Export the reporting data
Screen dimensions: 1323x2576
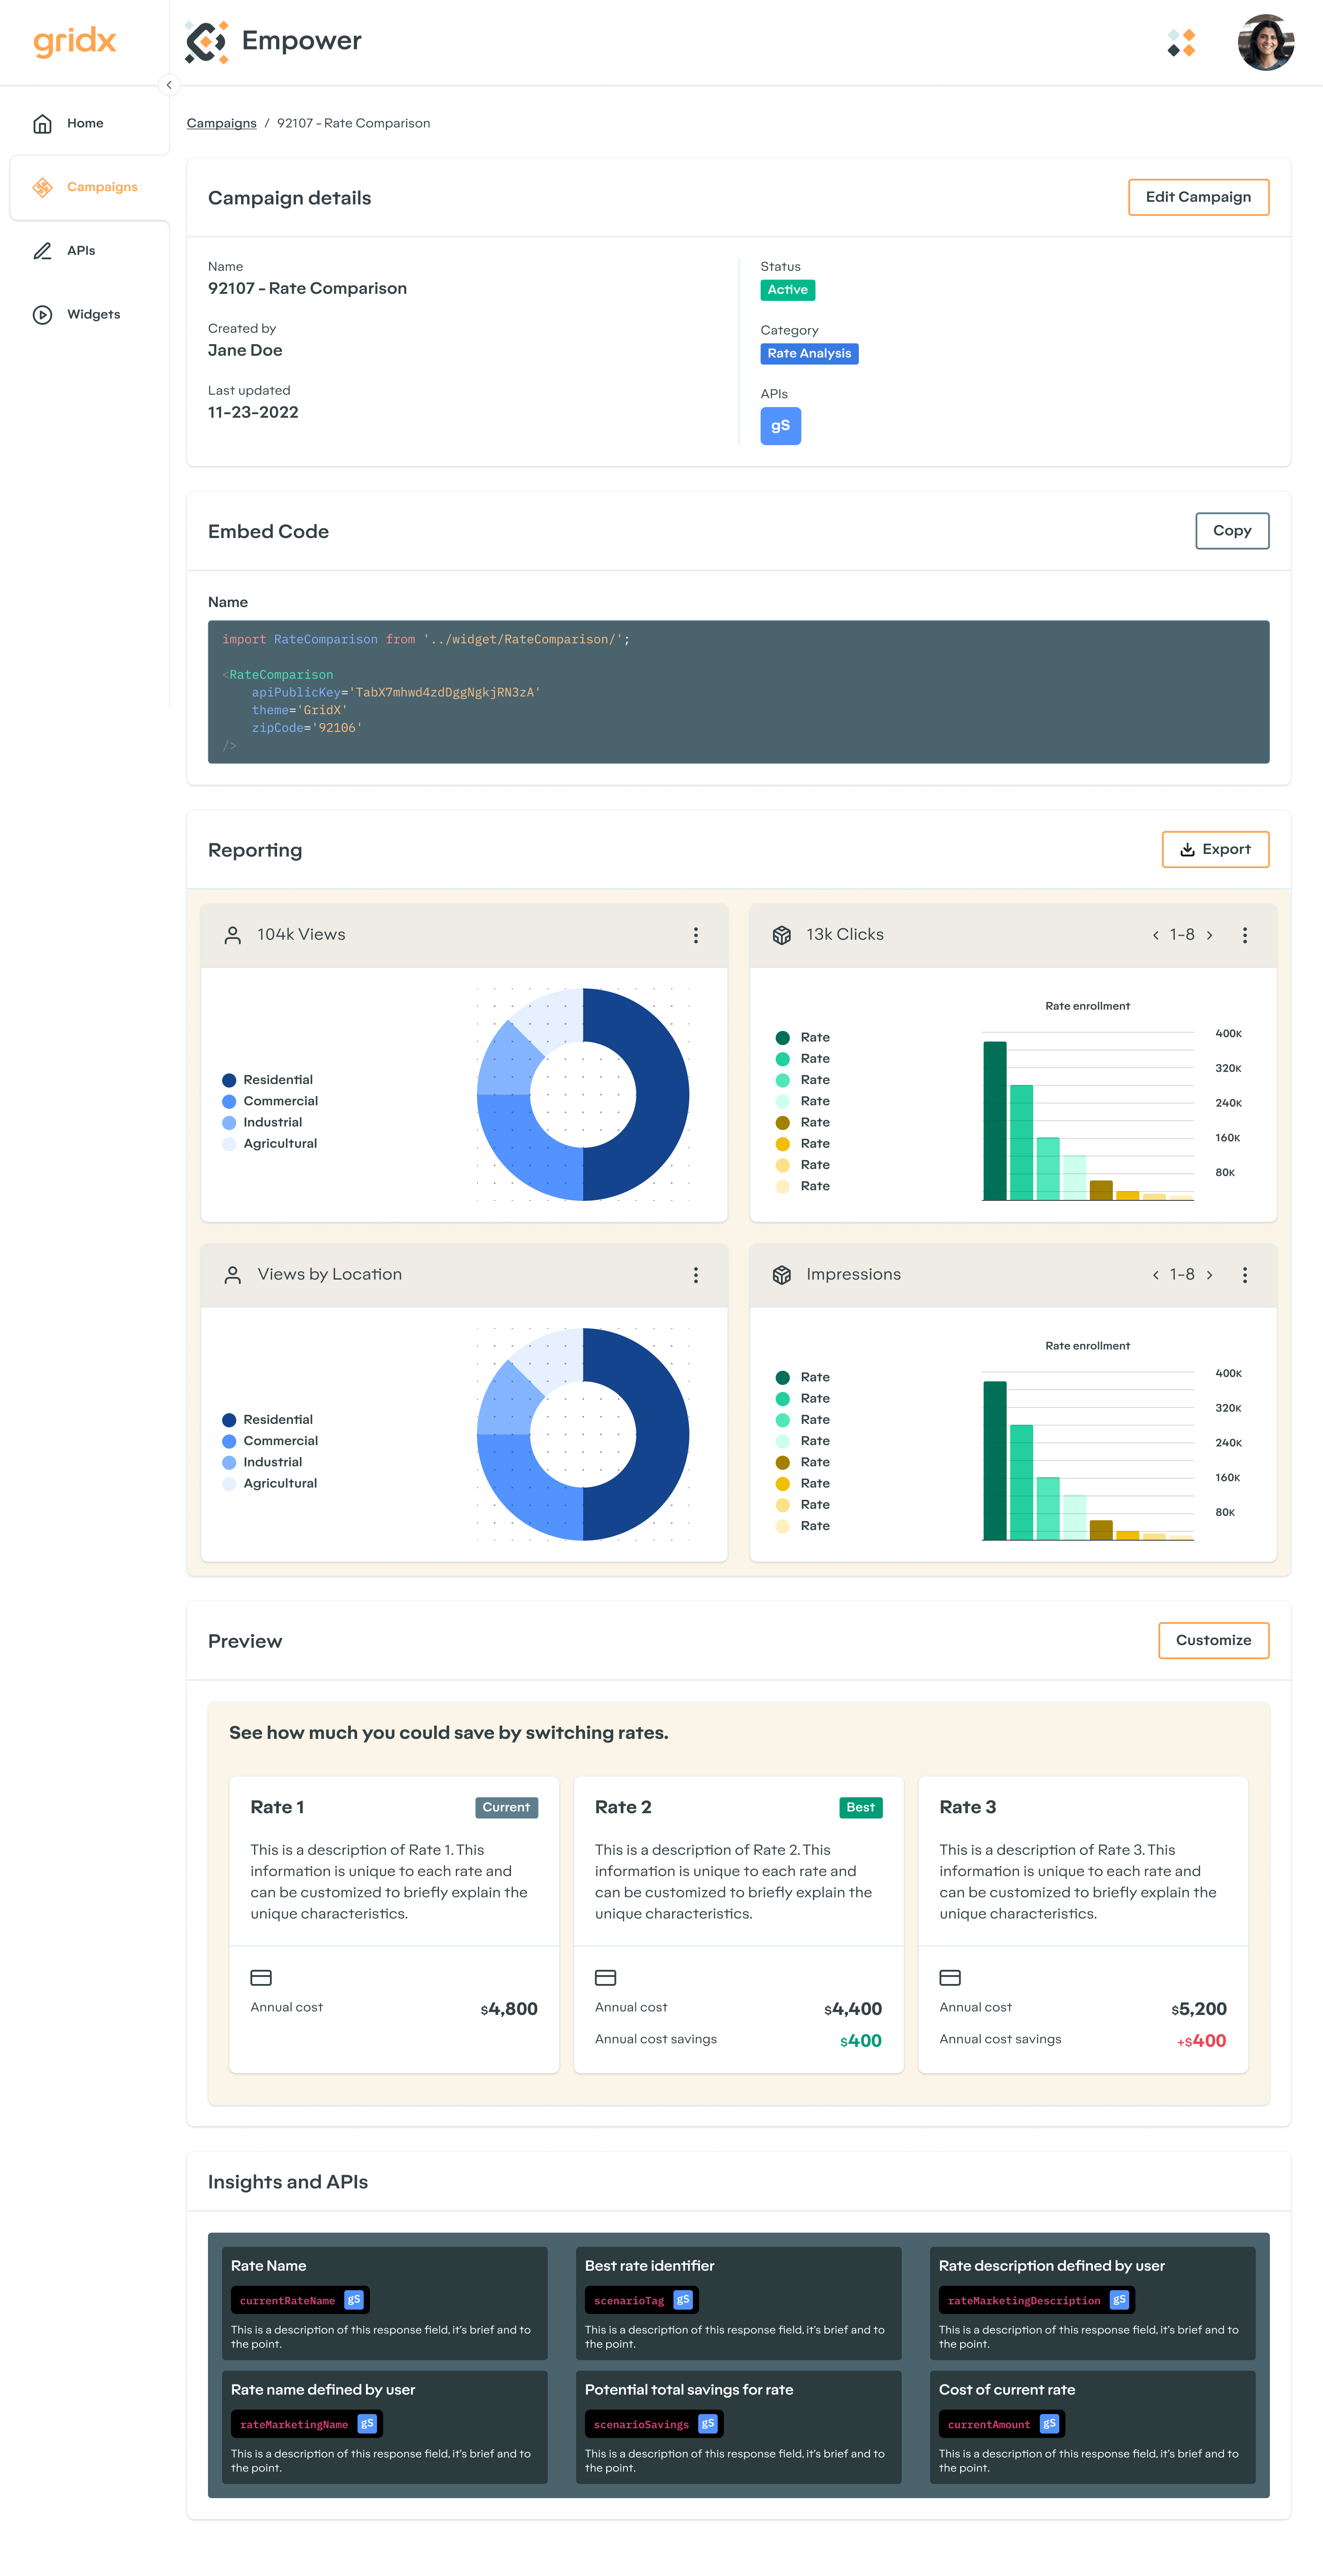pos(1215,849)
